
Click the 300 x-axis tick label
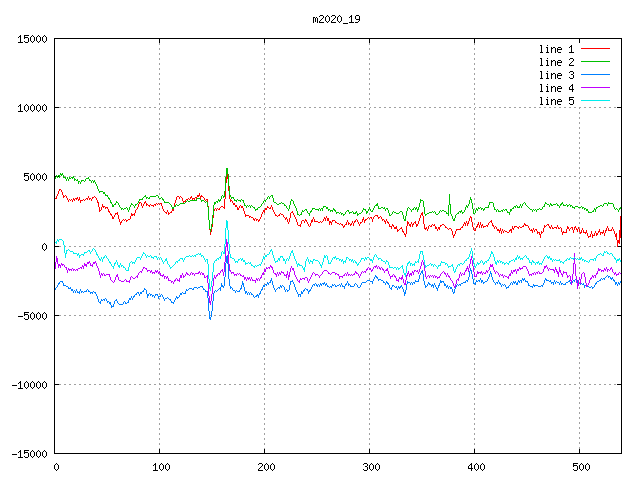pyautogui.click(x=370, y=467)
